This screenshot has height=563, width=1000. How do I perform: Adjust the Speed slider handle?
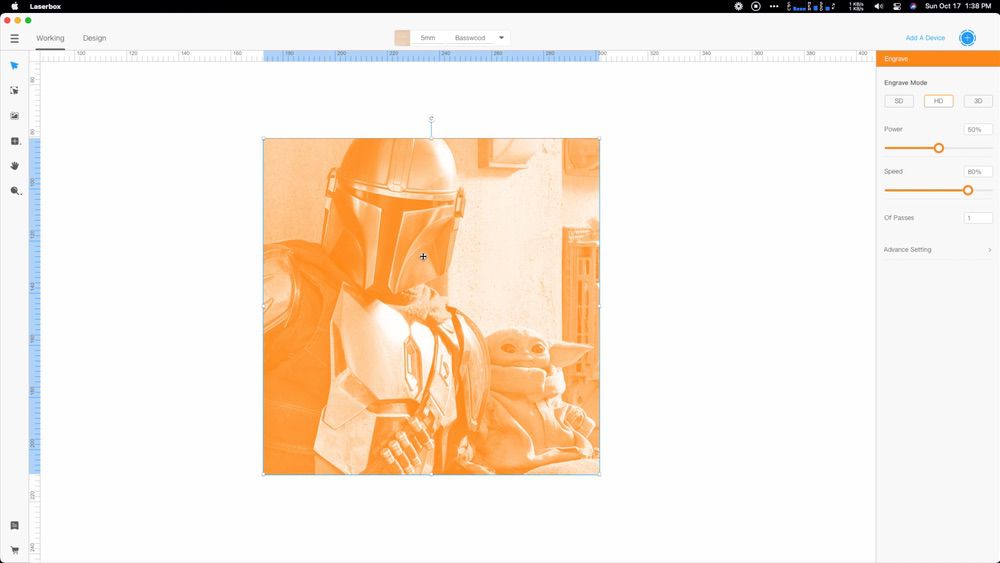[x=968, y=190]
